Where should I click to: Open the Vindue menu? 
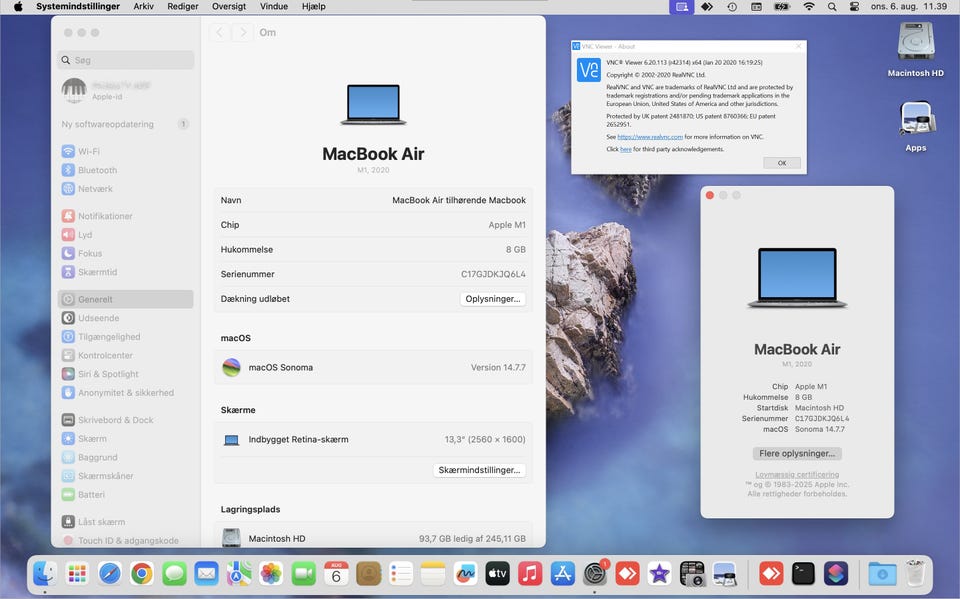coord(273,7)
